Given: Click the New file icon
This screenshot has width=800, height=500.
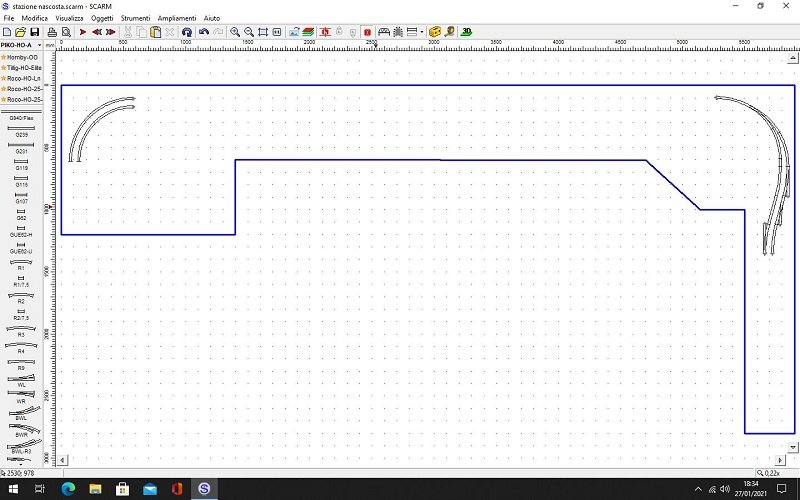Looking at the screenshot, I should (8, 32).
